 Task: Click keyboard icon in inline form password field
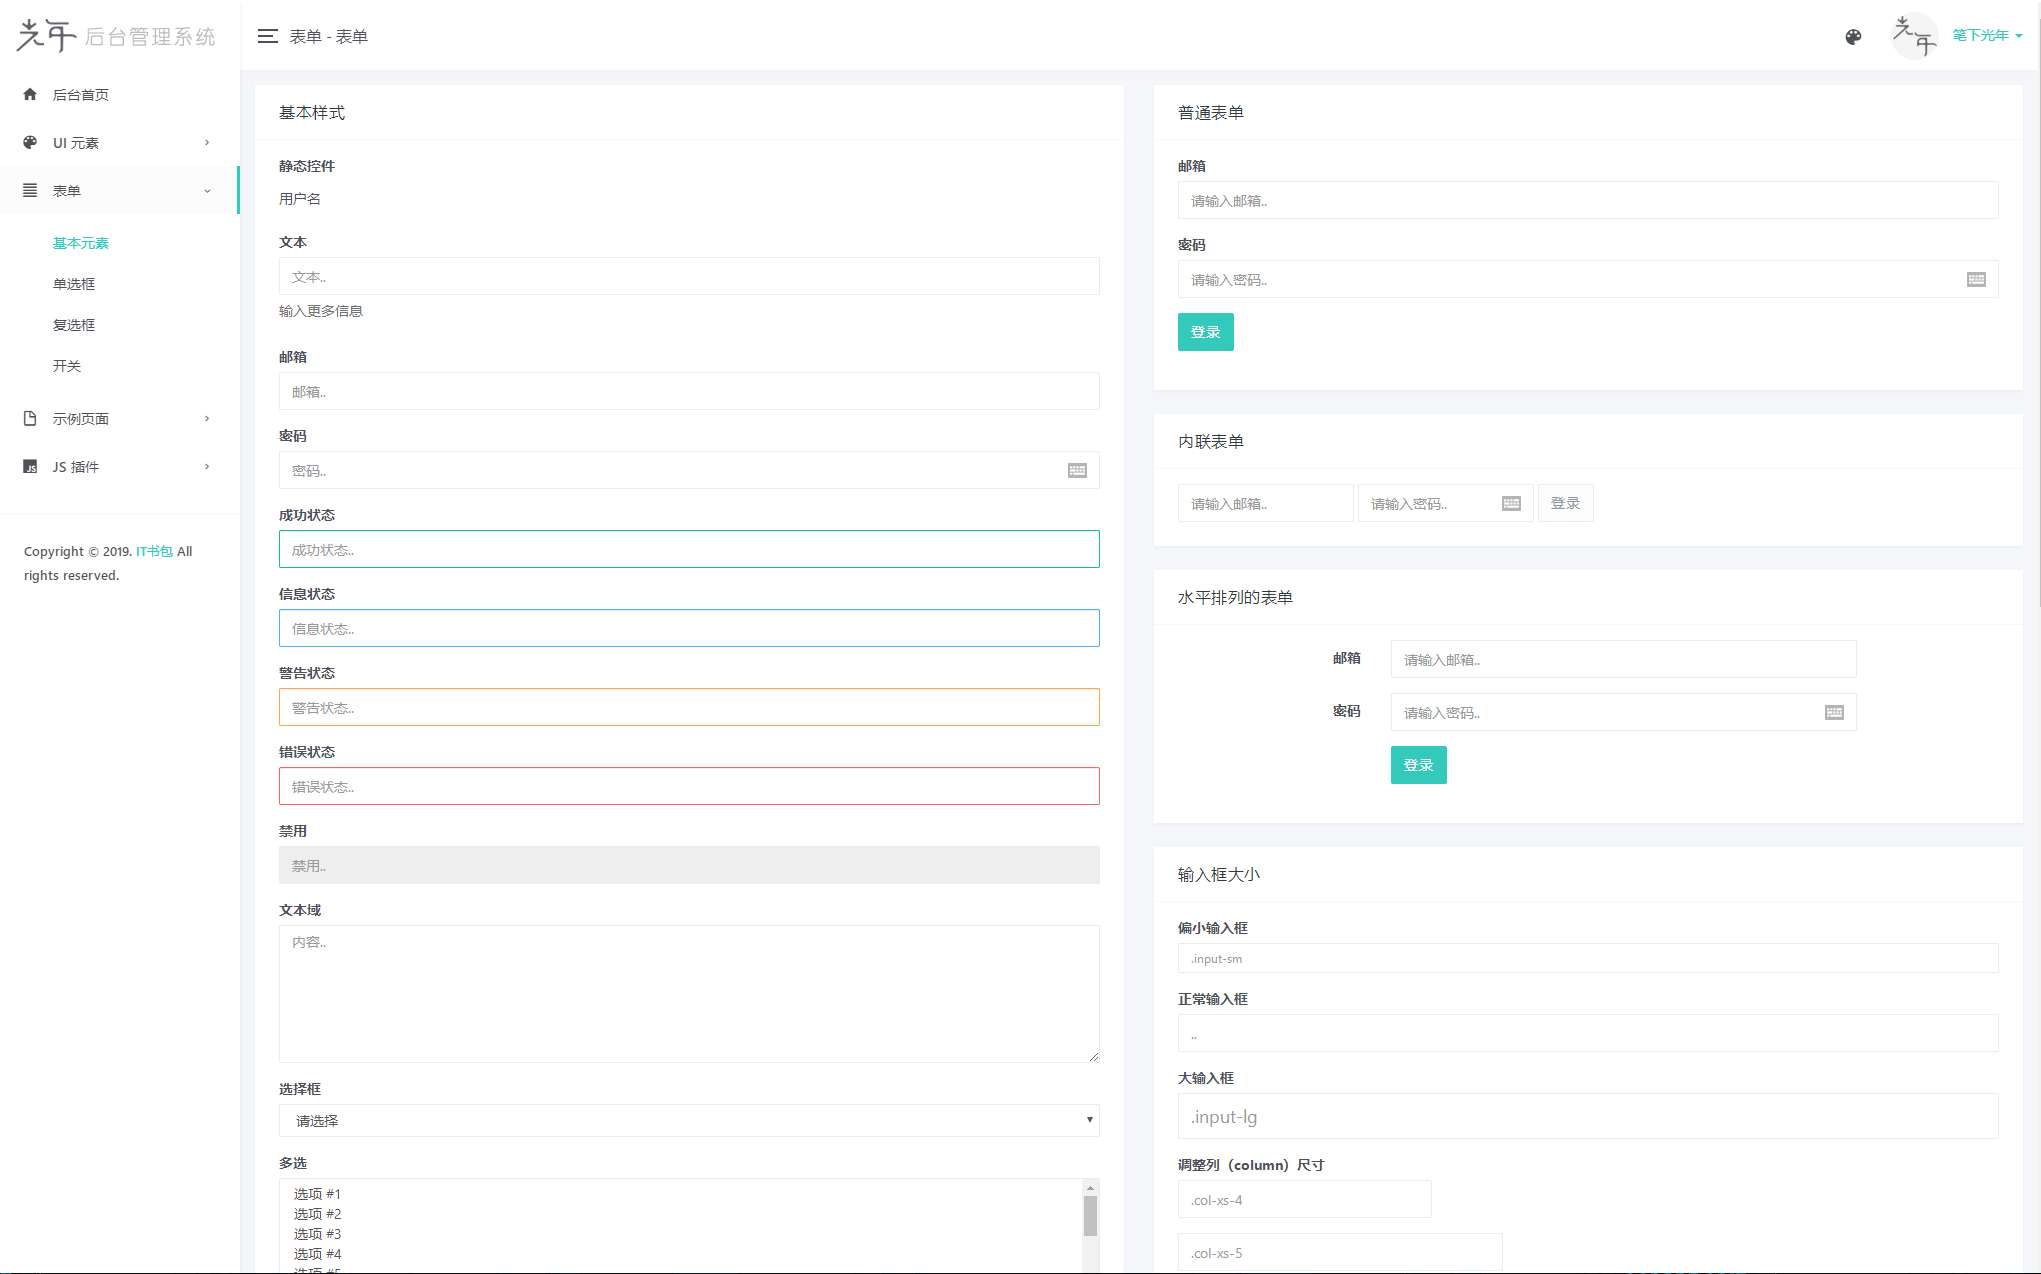1511,504
